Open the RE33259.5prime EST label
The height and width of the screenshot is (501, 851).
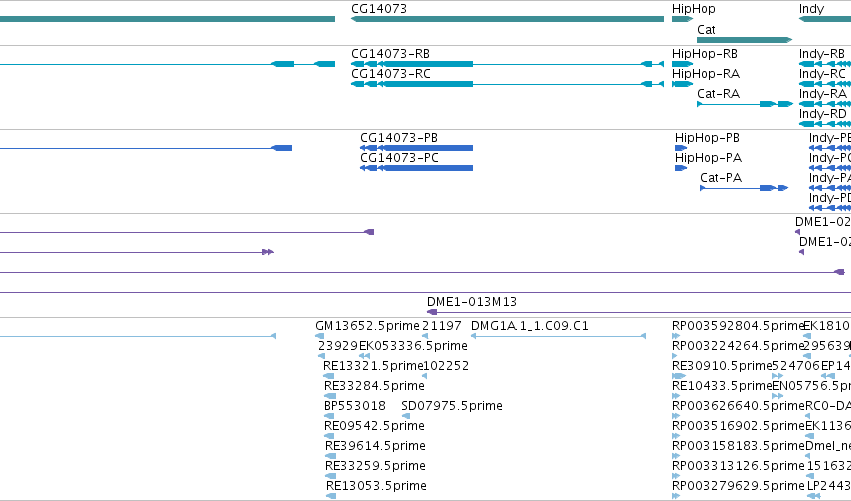point(375,467)
